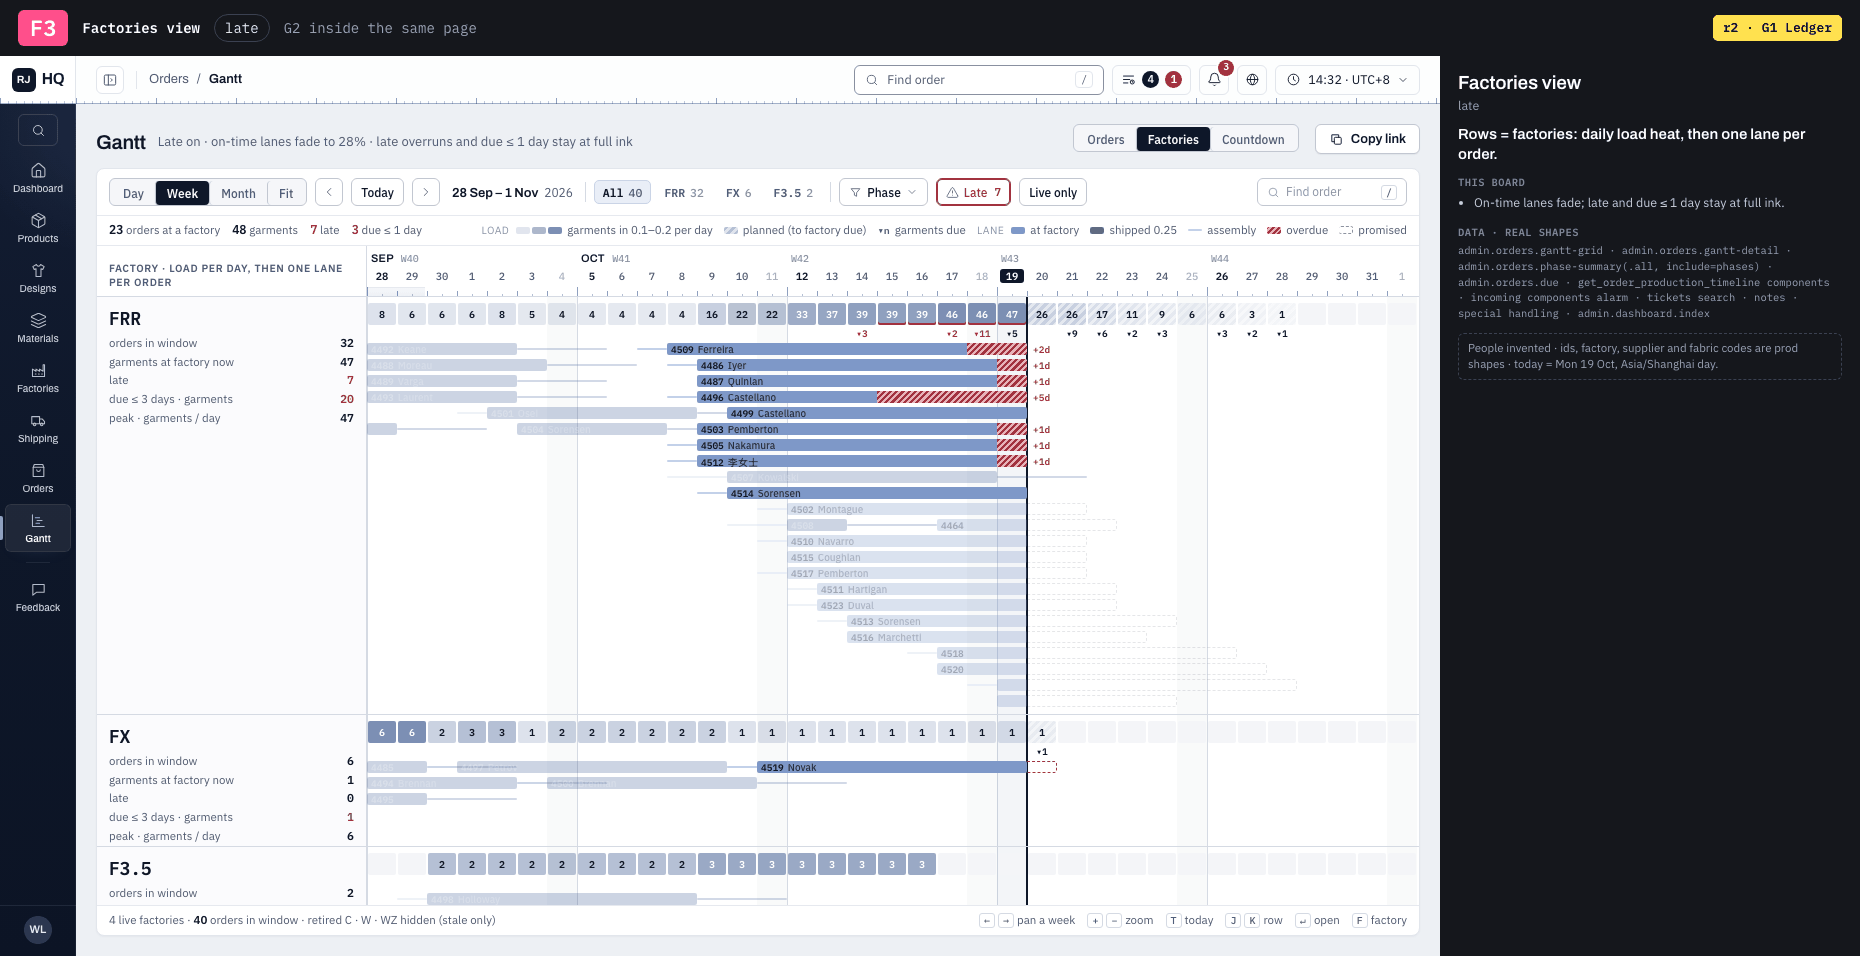Open the WL user avatar
Viewport: 1860px width, 956px height.
38,929
